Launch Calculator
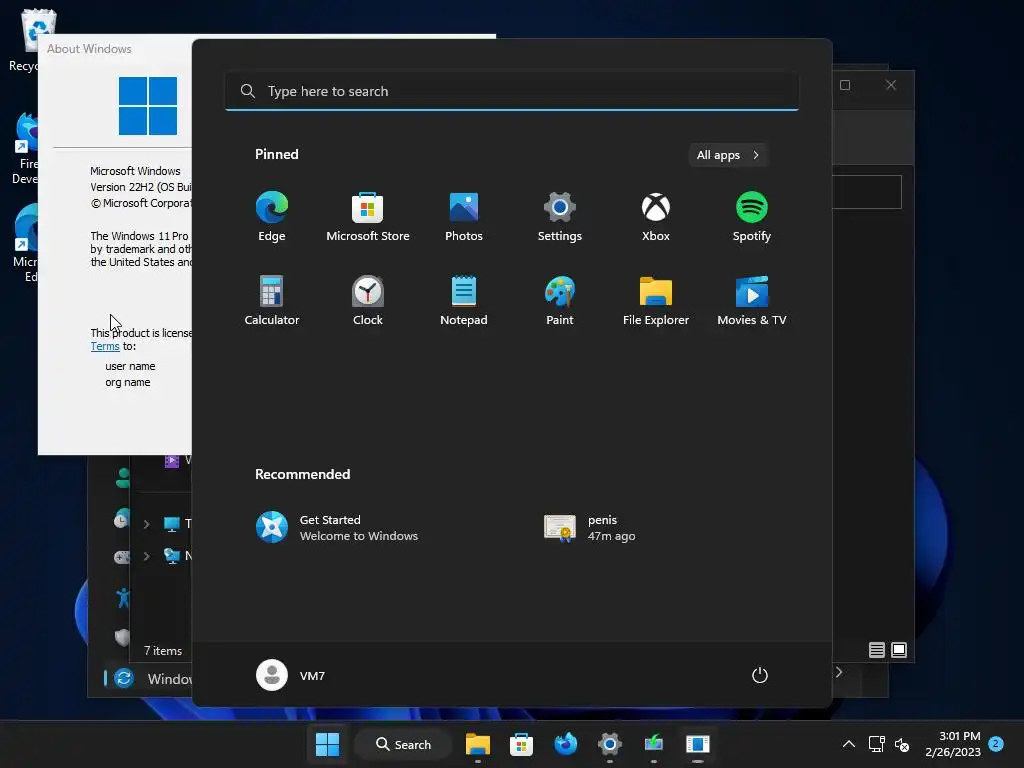This screenshot has height=768, width=1024. coord(272,300)
